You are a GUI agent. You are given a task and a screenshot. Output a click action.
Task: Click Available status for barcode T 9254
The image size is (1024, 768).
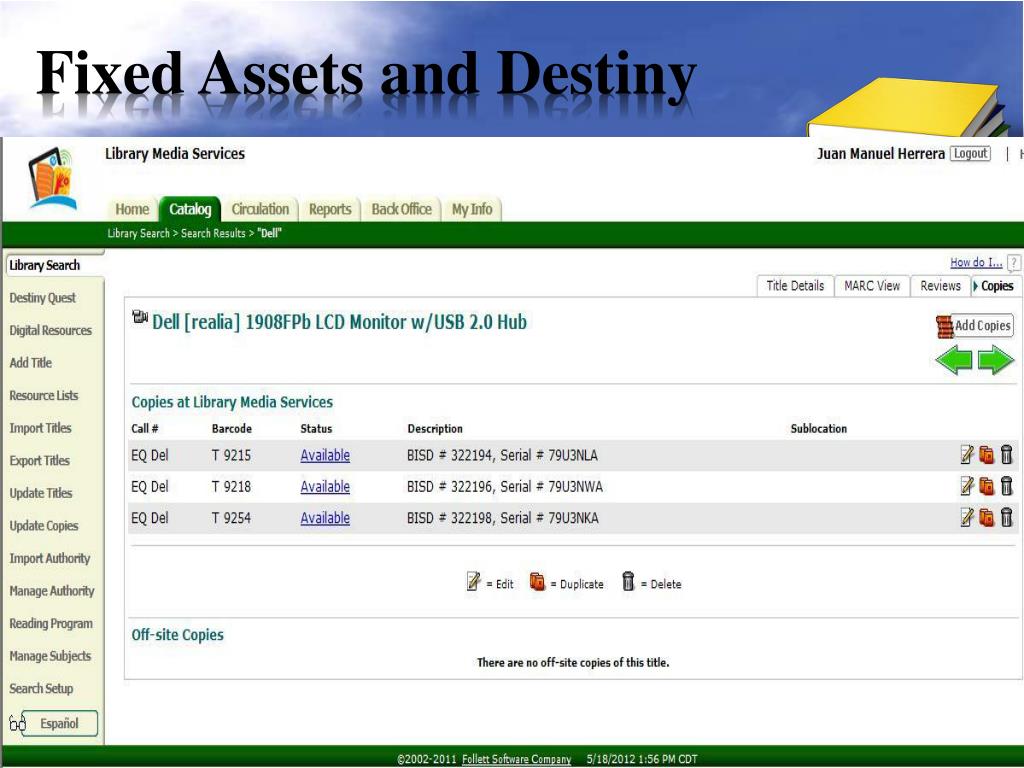pos(325,518)
